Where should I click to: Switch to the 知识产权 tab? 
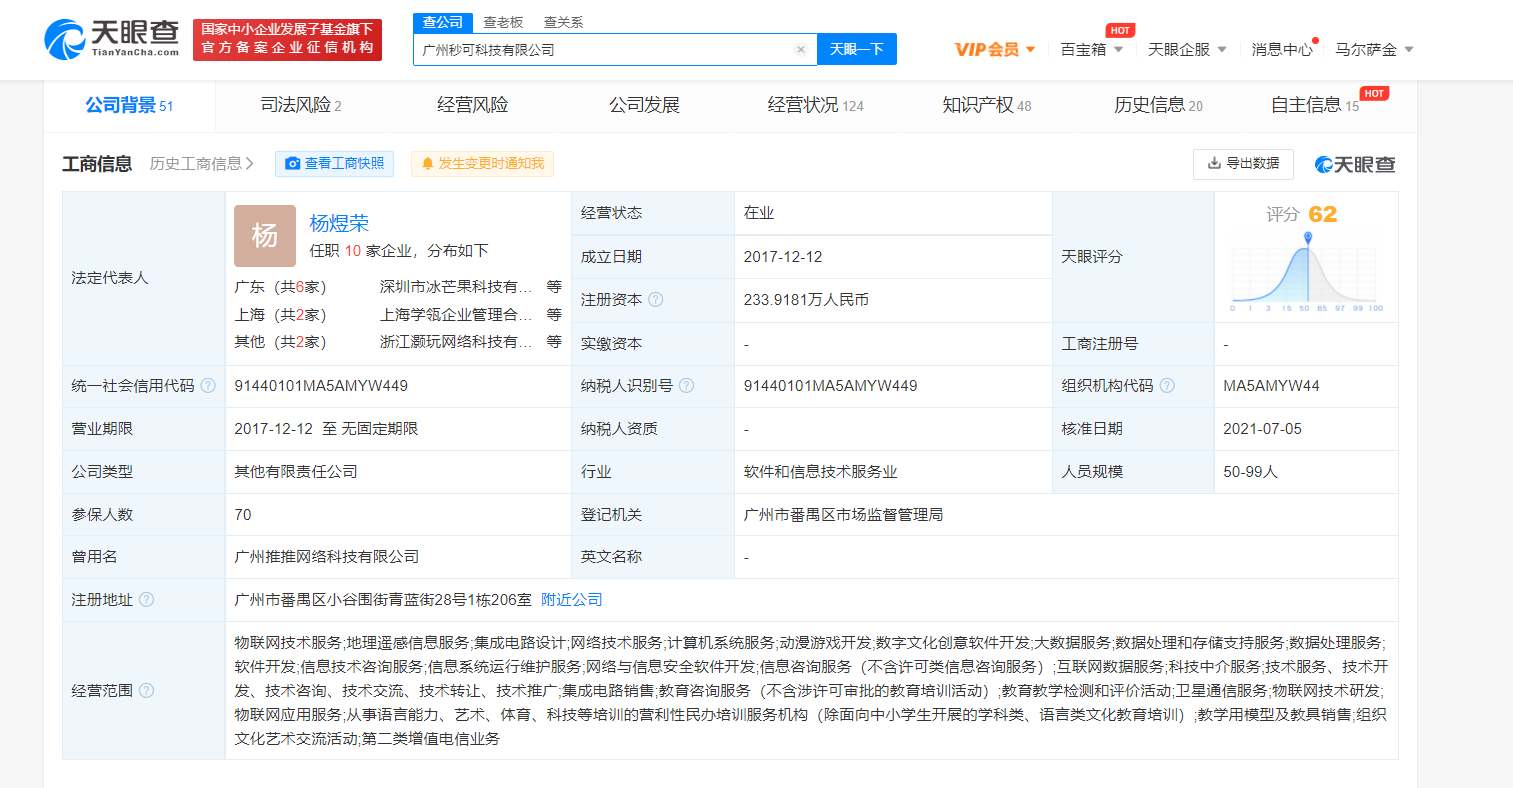987,105
